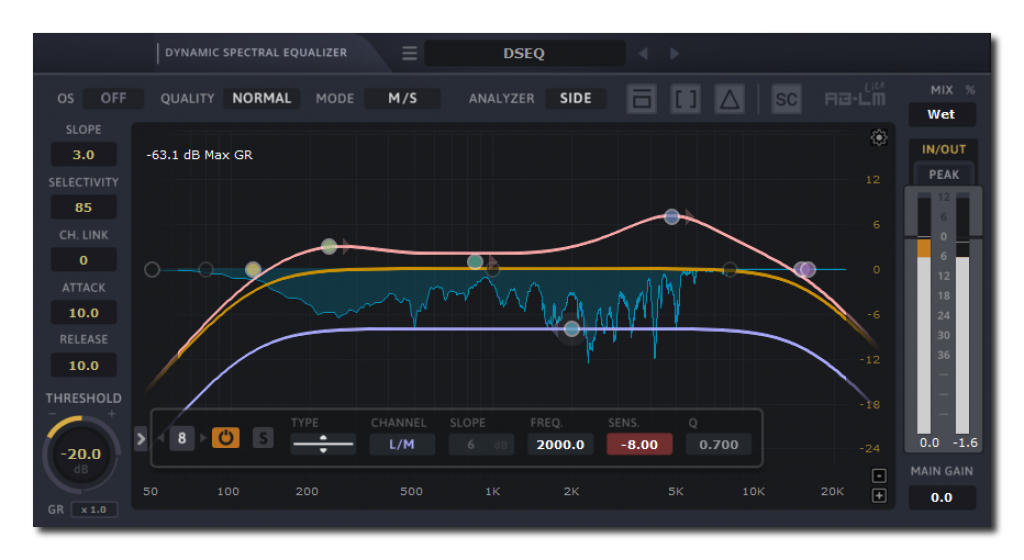Toggle band 8 power button
1024x560 pixels.
tap(225, 438)
